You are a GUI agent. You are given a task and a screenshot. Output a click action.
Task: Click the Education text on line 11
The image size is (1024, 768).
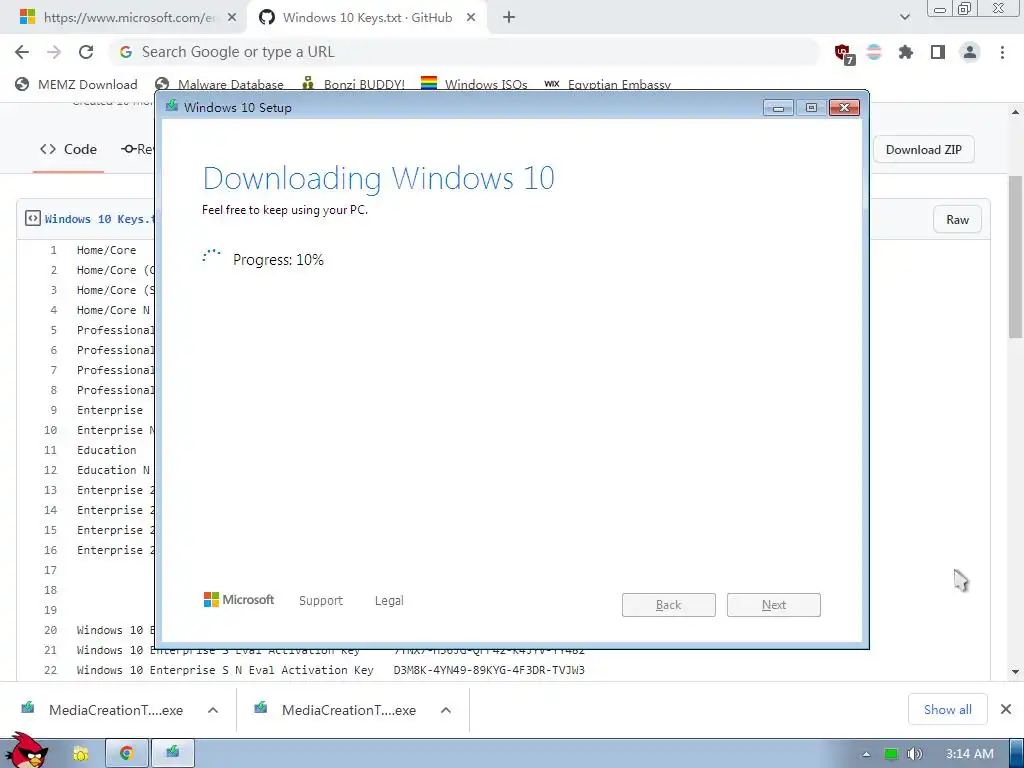(106, 450)
